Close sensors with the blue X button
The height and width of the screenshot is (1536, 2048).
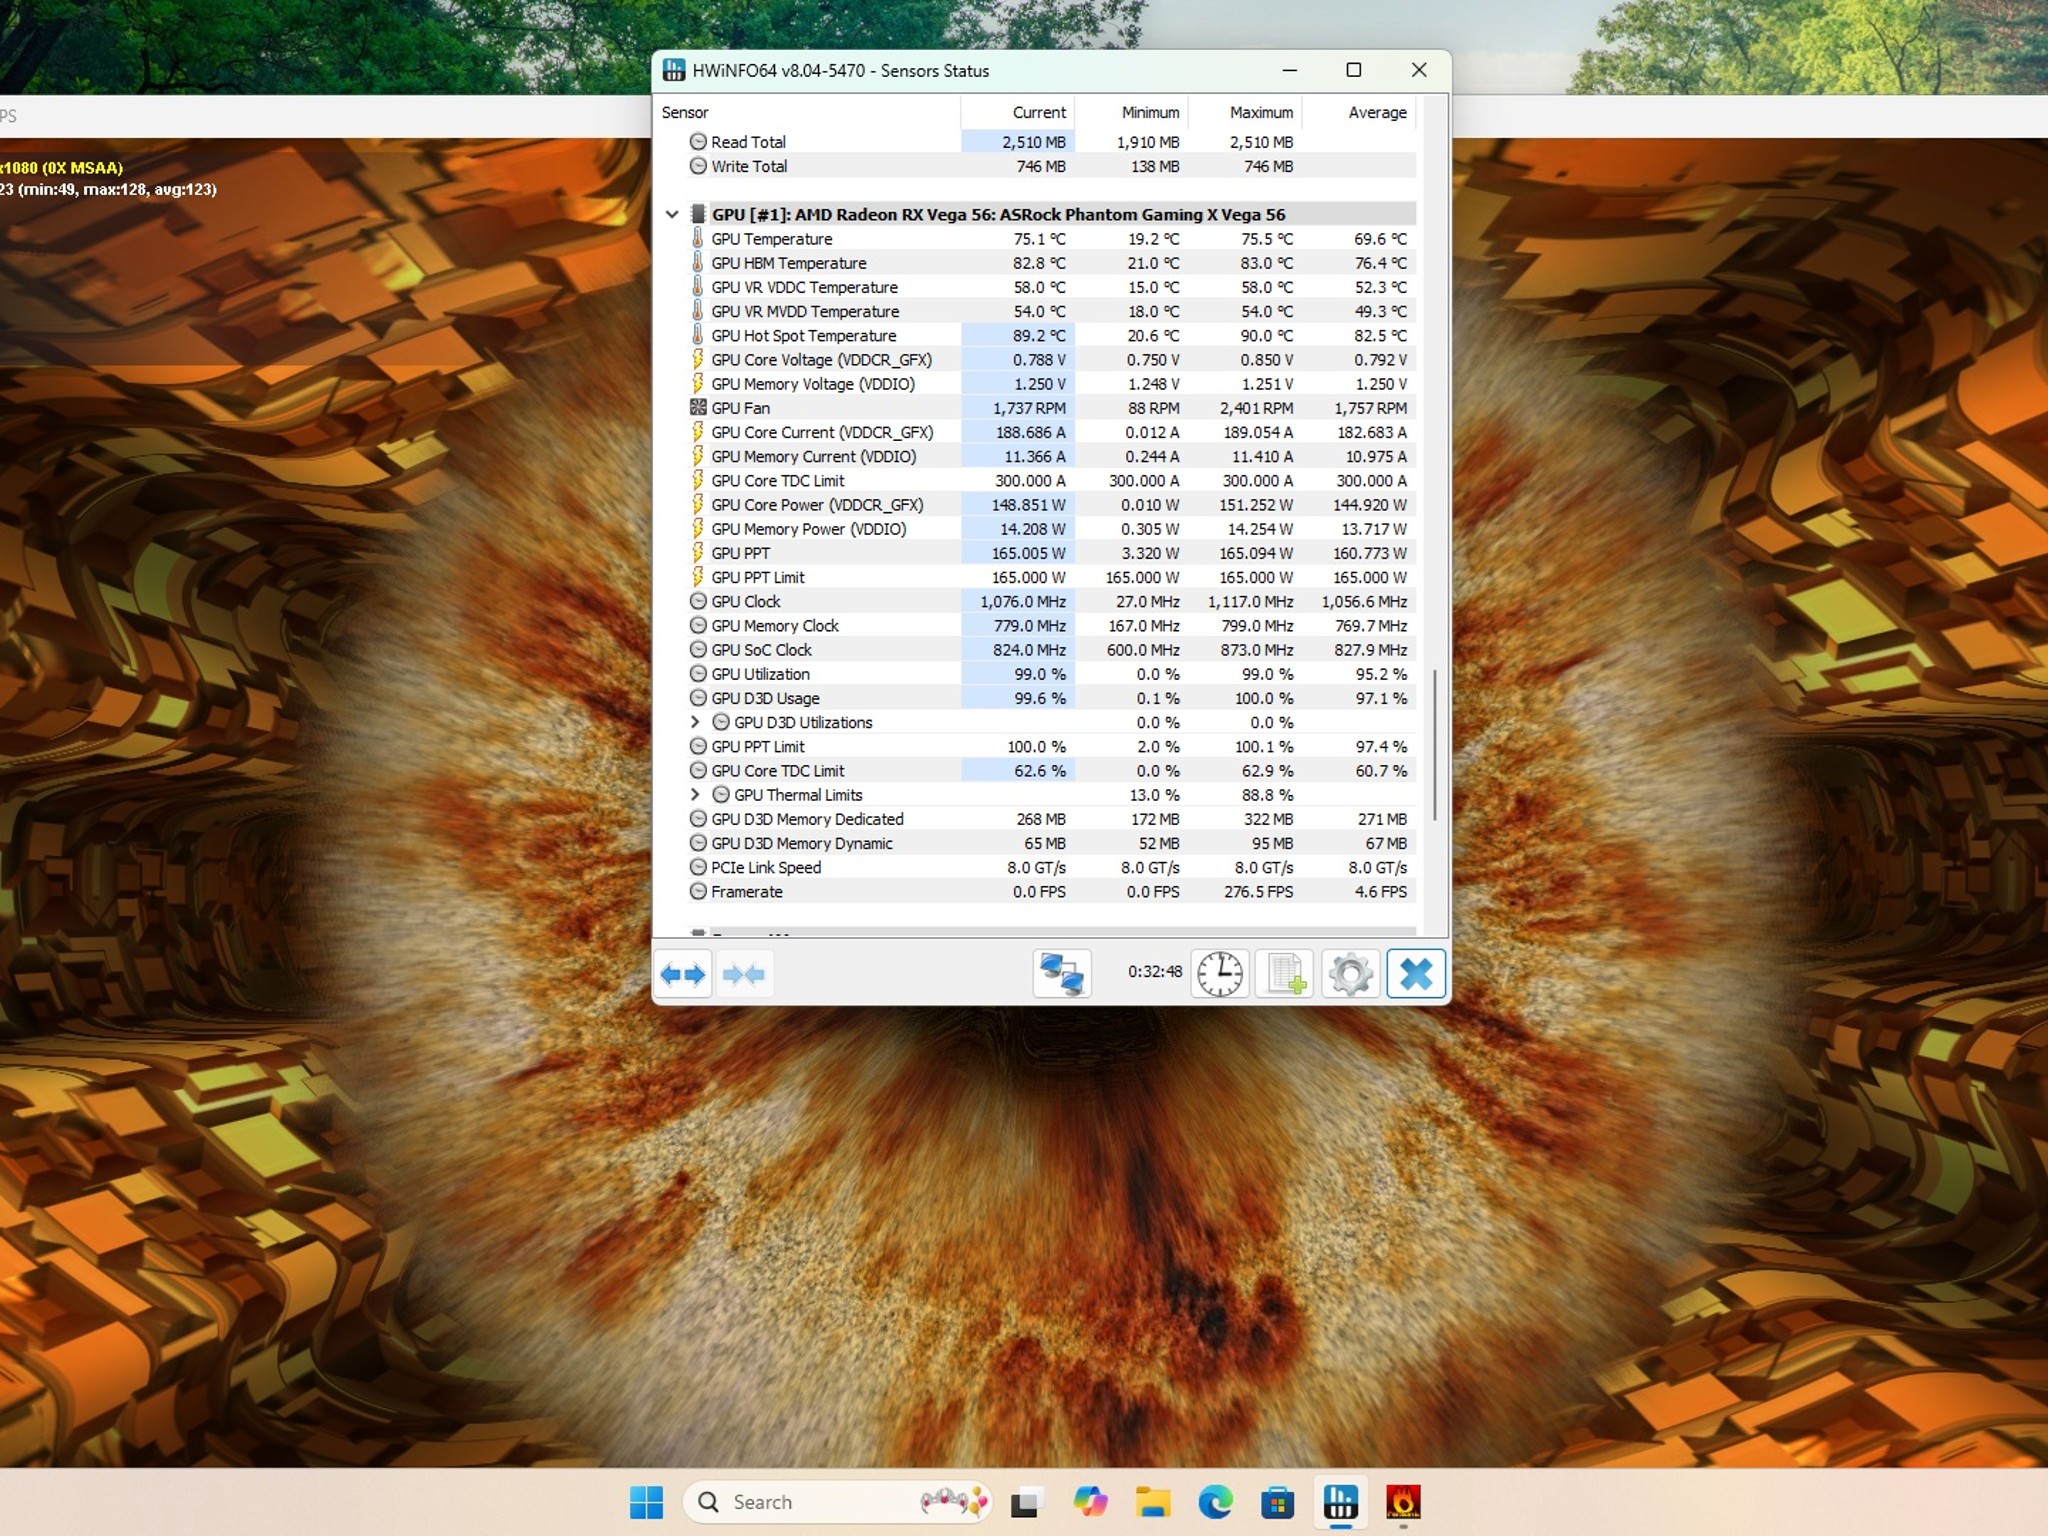tap(1416, 974)
